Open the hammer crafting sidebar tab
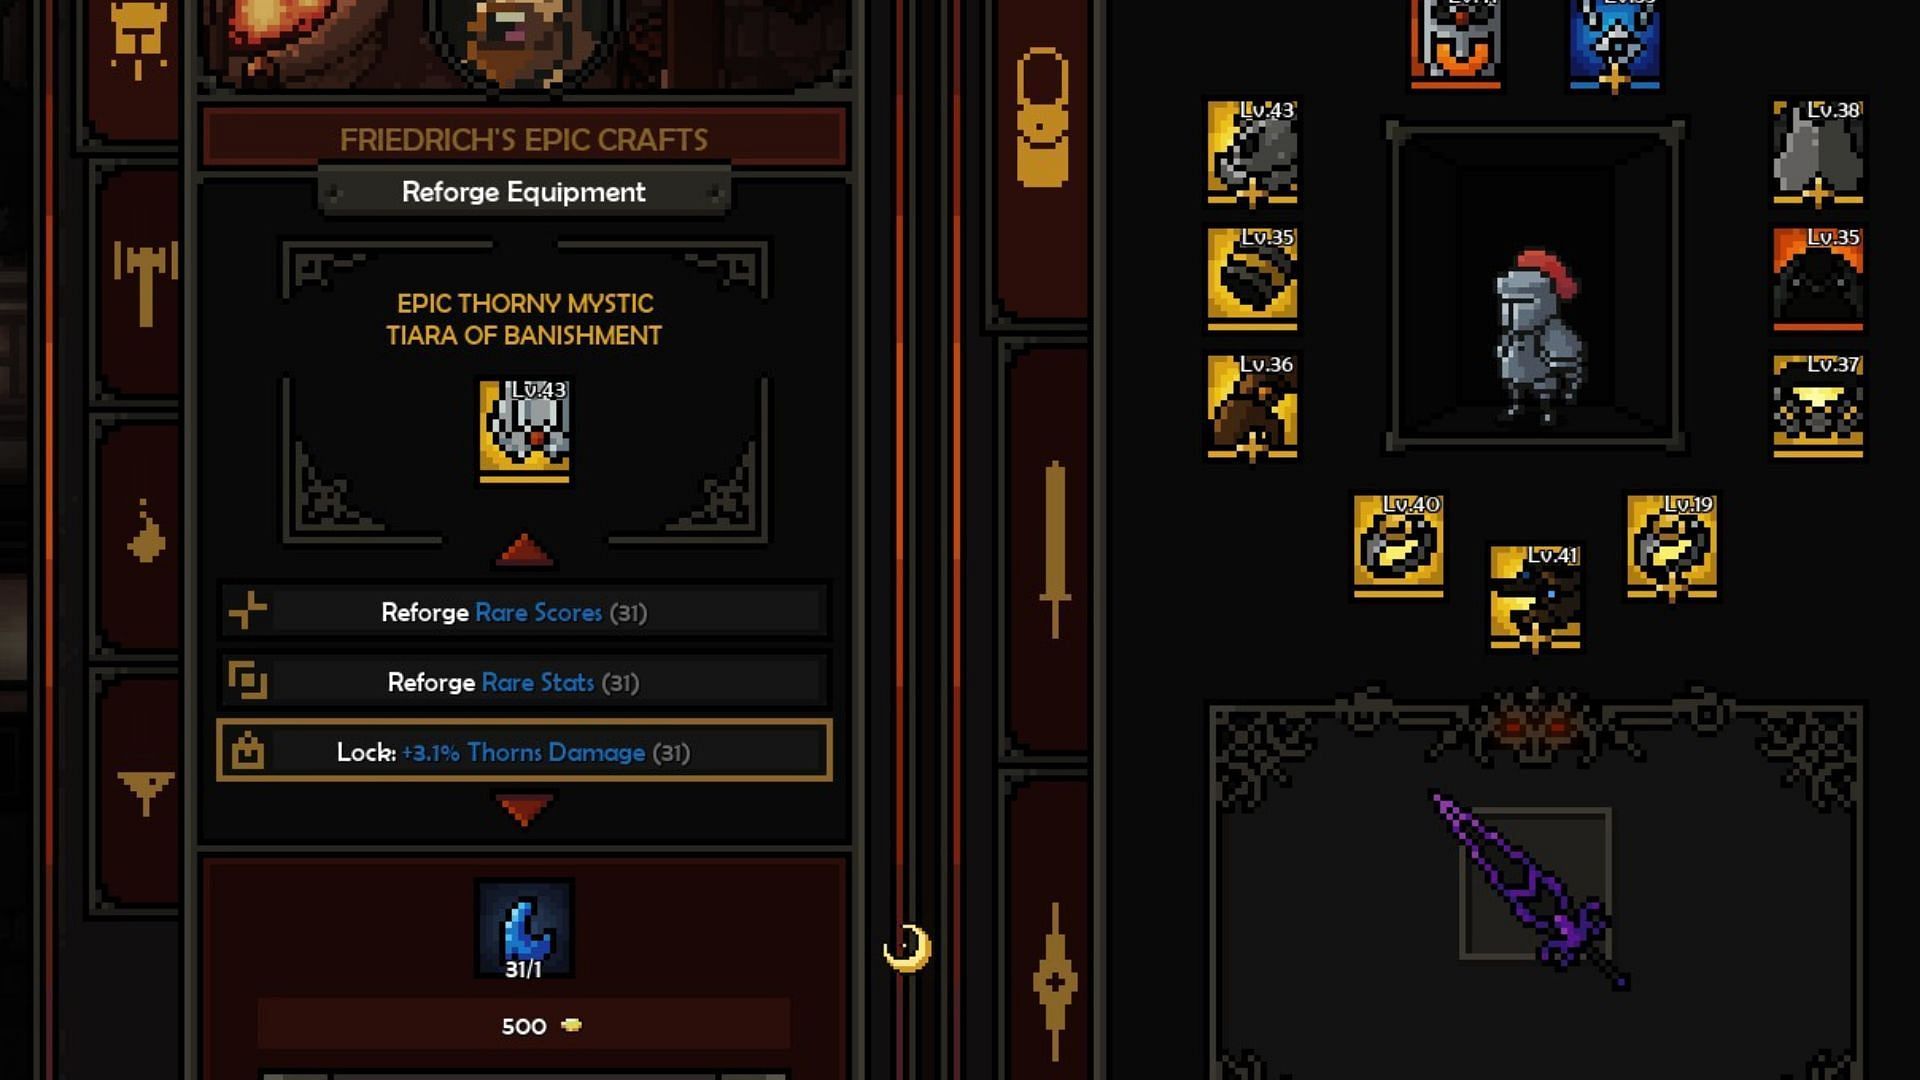Image resolution: width=1920 pixels, height=1080 pixels. (x=145, y=284)
